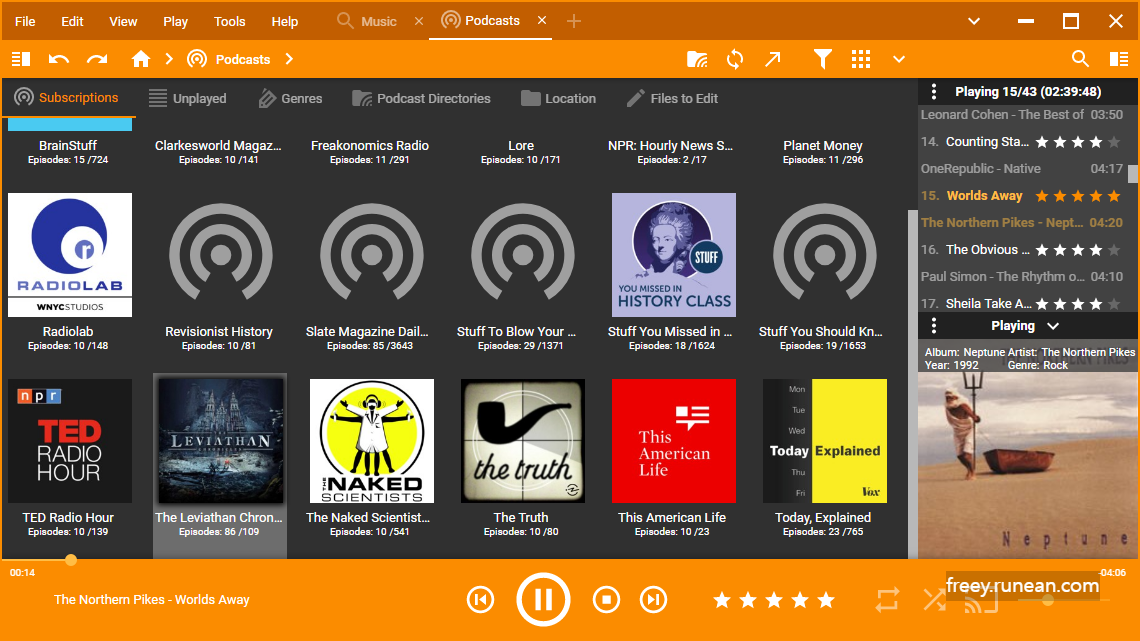The image size is (1140, 641).
Task: Toggle shuffle mode in player
Action: point(934,600)
